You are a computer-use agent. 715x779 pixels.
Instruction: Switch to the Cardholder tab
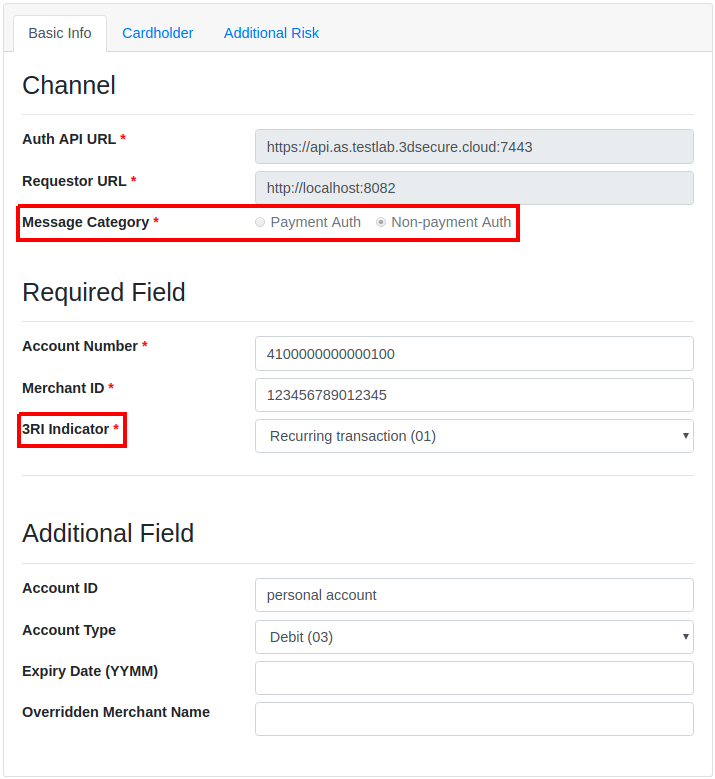pyautogui.click(x=157, y=33)
